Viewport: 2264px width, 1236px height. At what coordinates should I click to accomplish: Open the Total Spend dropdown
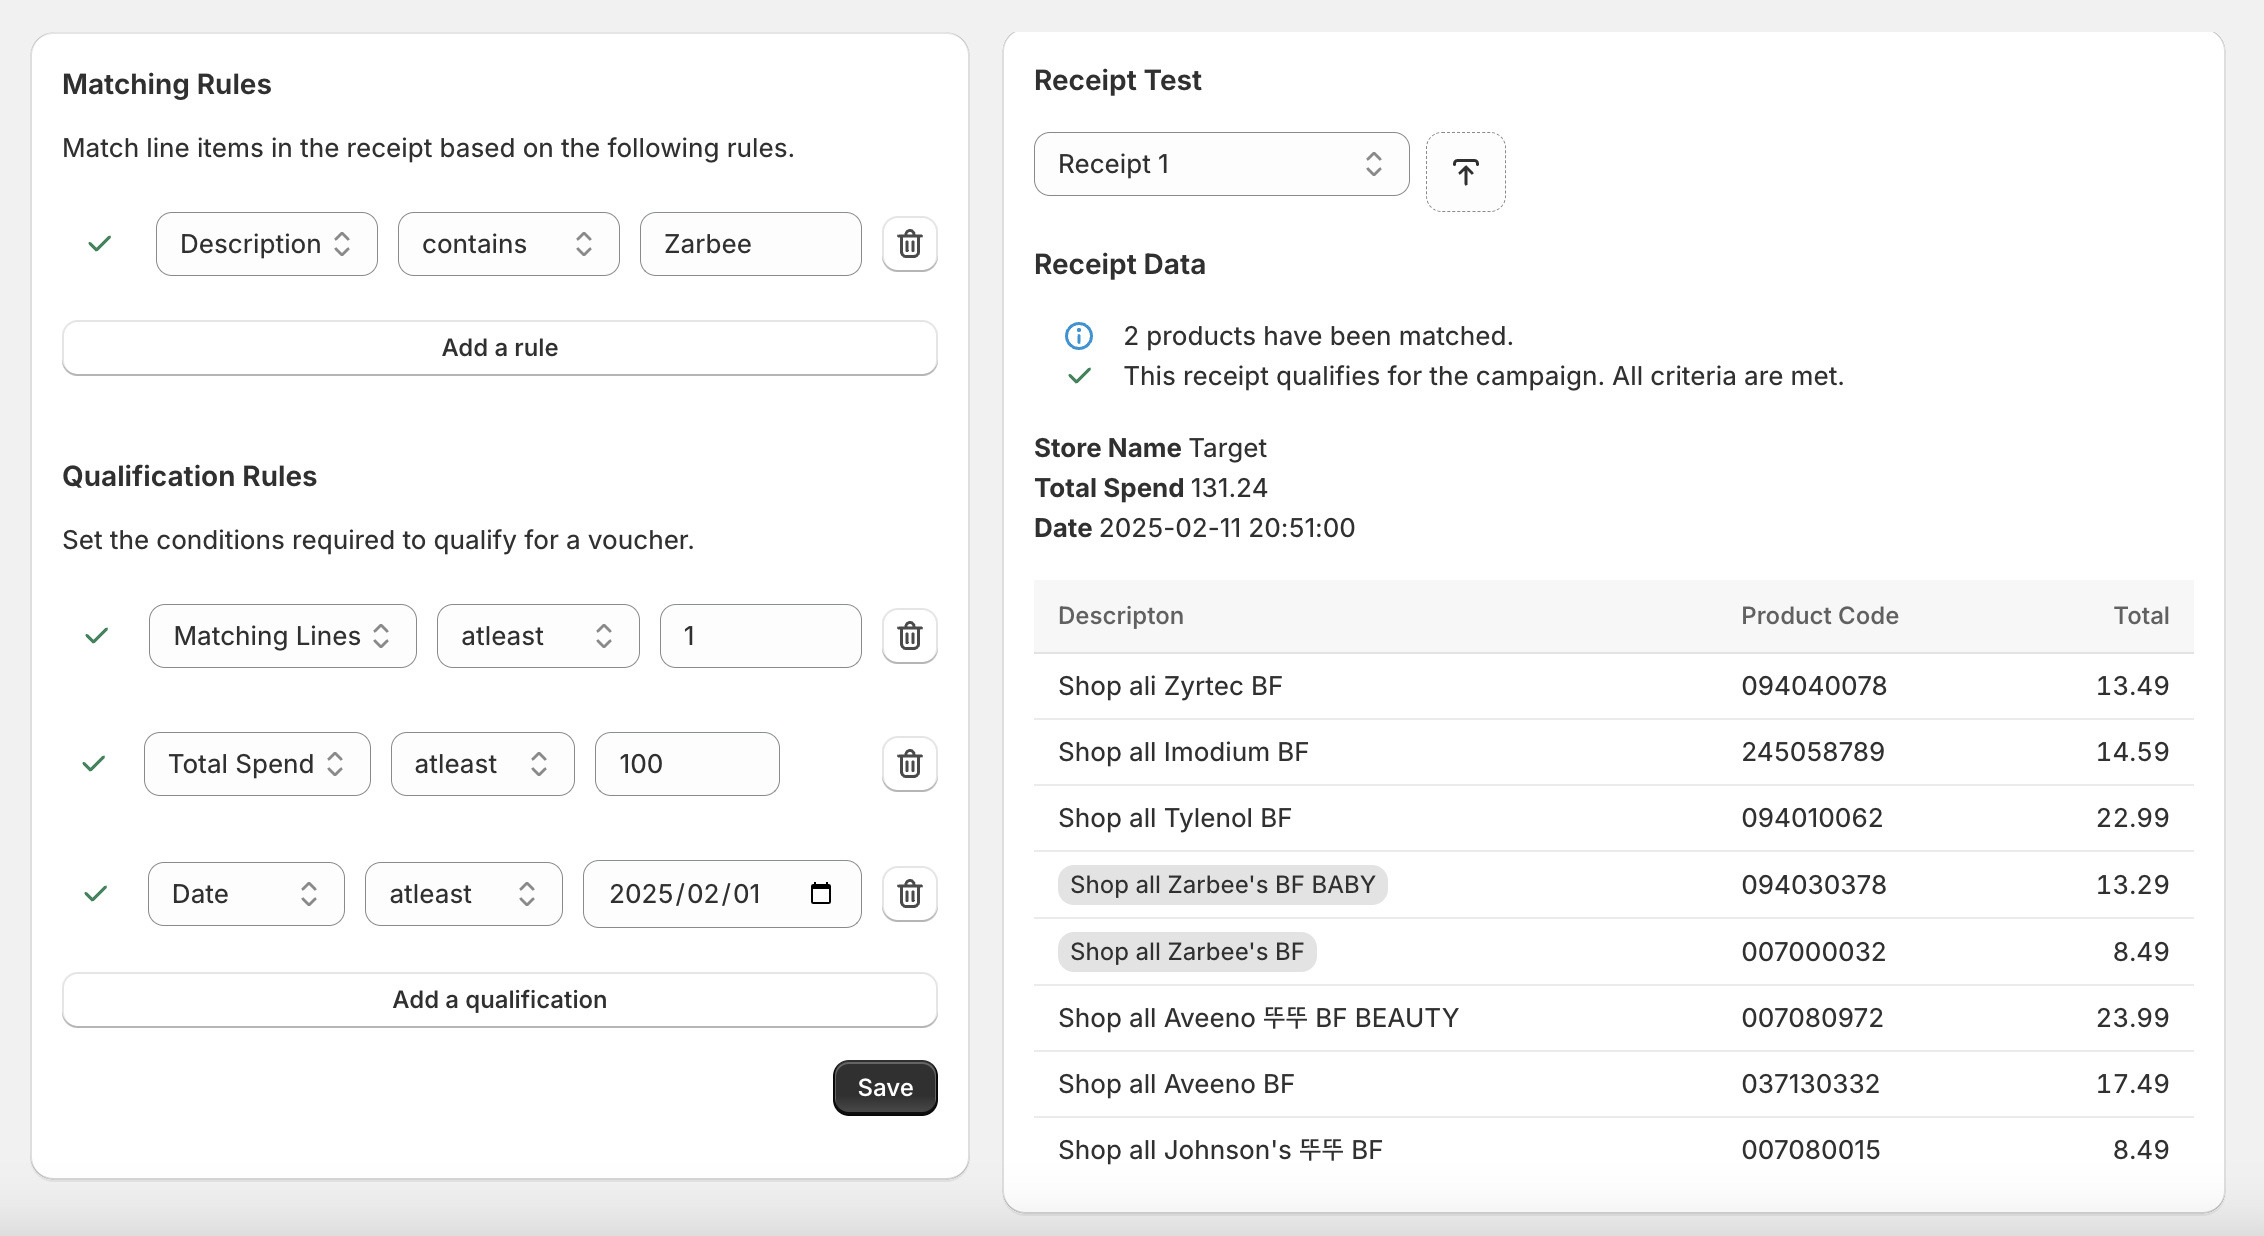(257, 764)
